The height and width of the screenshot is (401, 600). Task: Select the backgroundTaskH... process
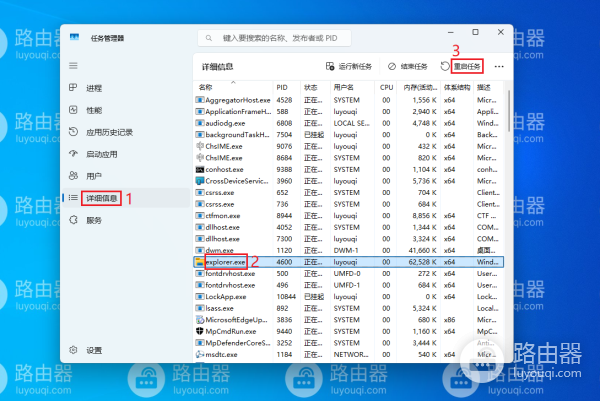348,135
